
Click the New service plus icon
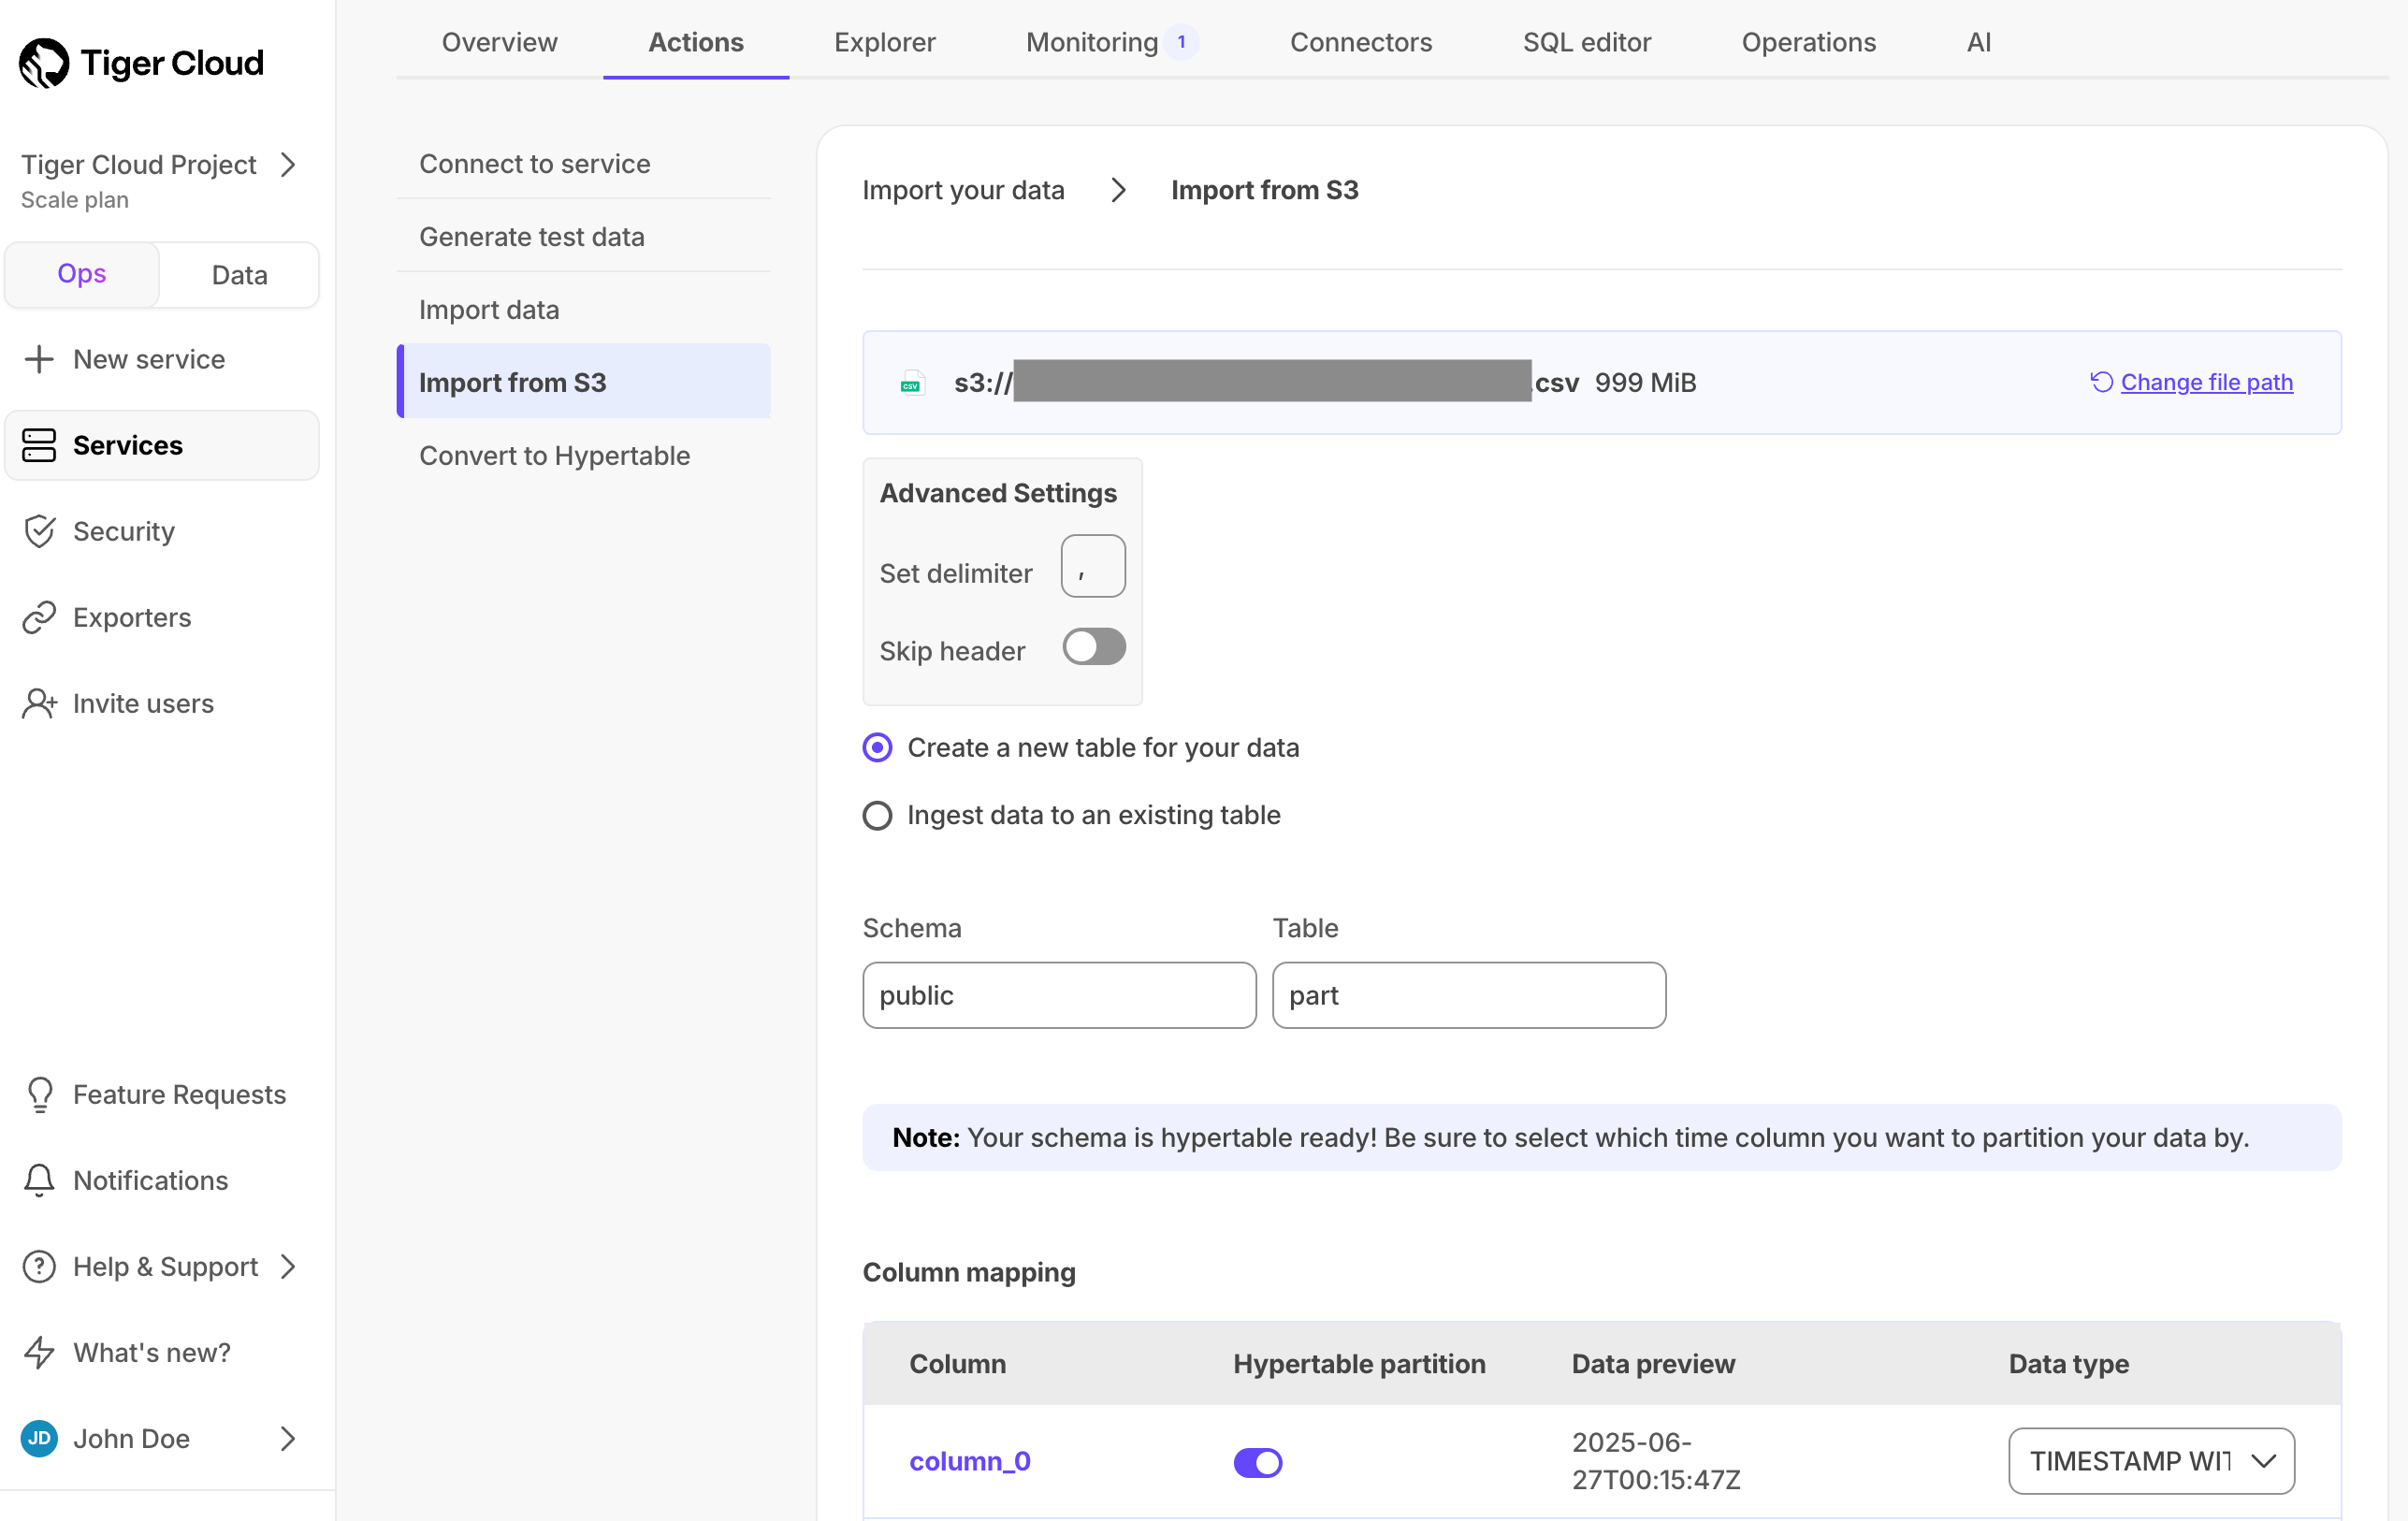pos(40,359)
